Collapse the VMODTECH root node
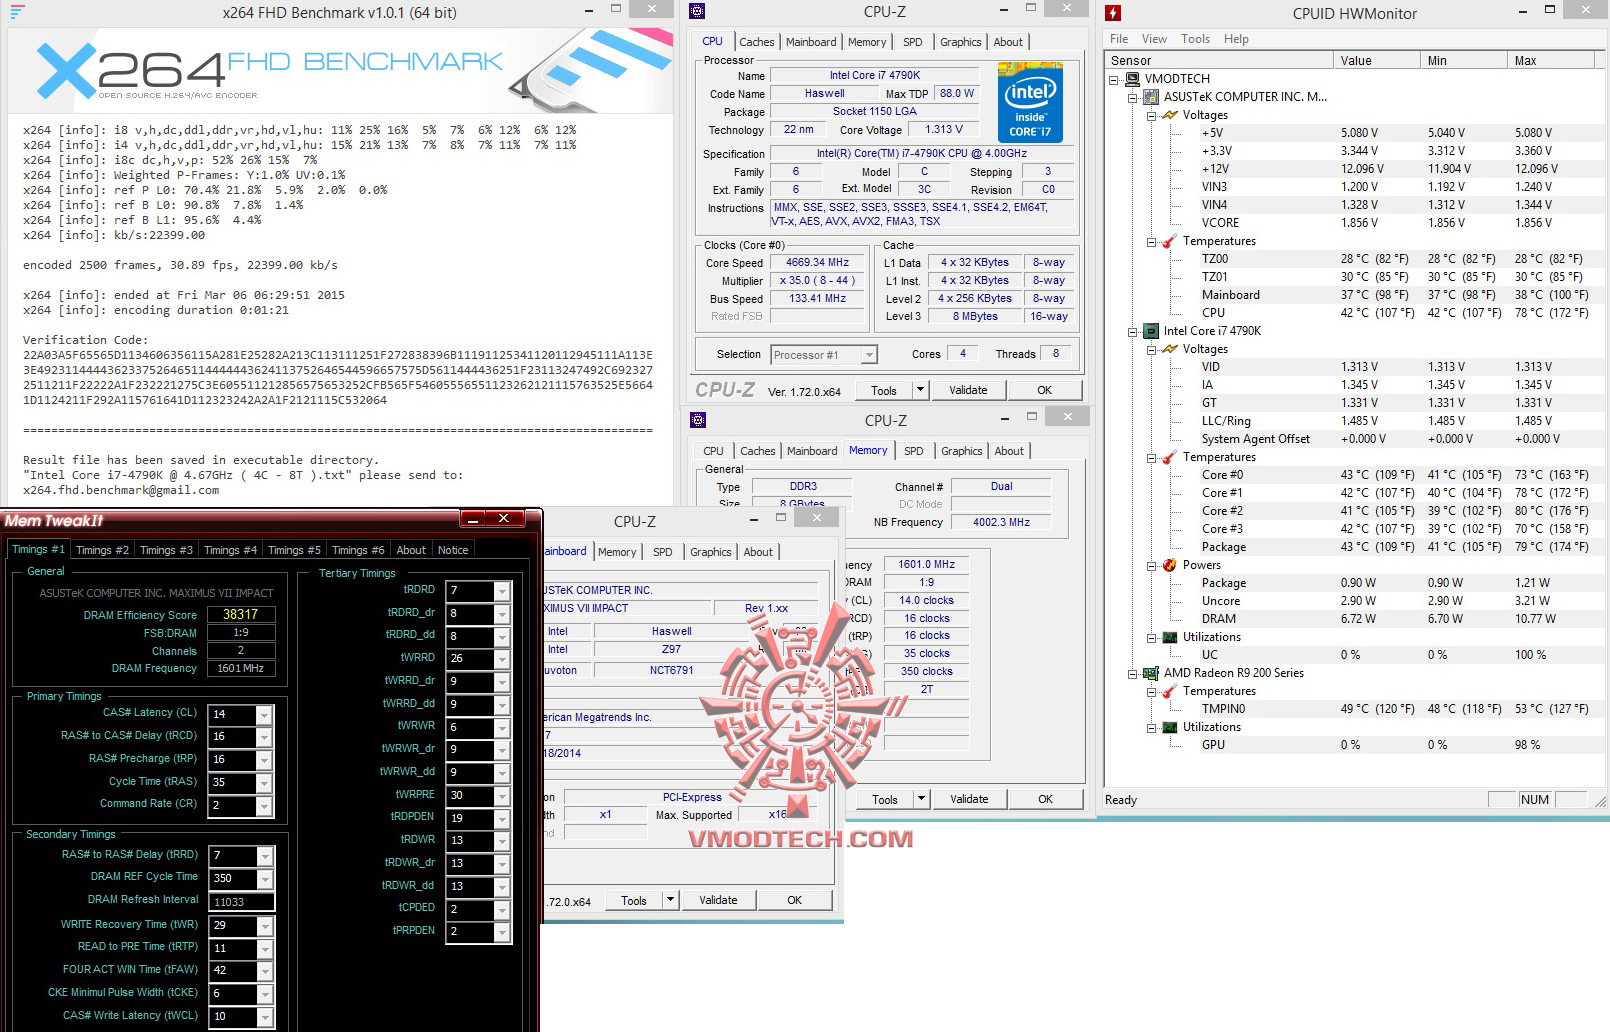This screenshot has width=1610, height=1032. tap(1114, 79)
